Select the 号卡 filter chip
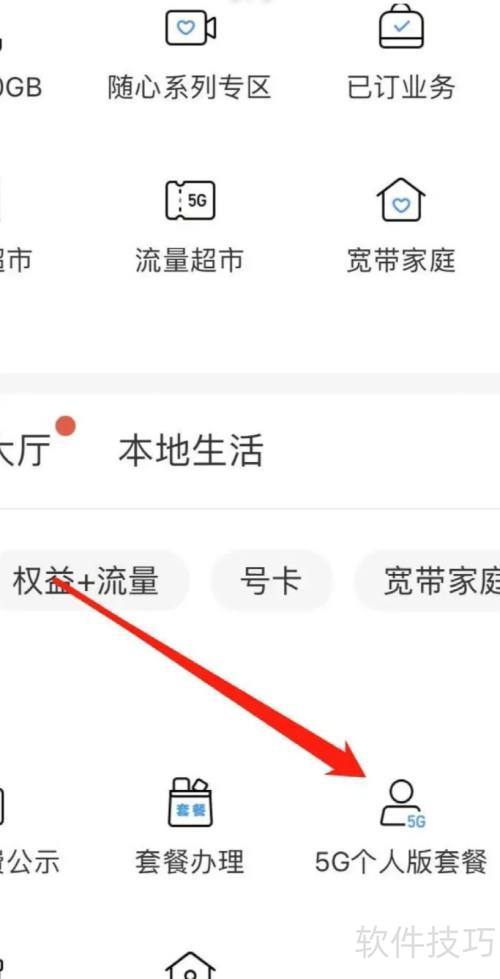Viewport: 500px width, 979px height. [x=271, y=581]
